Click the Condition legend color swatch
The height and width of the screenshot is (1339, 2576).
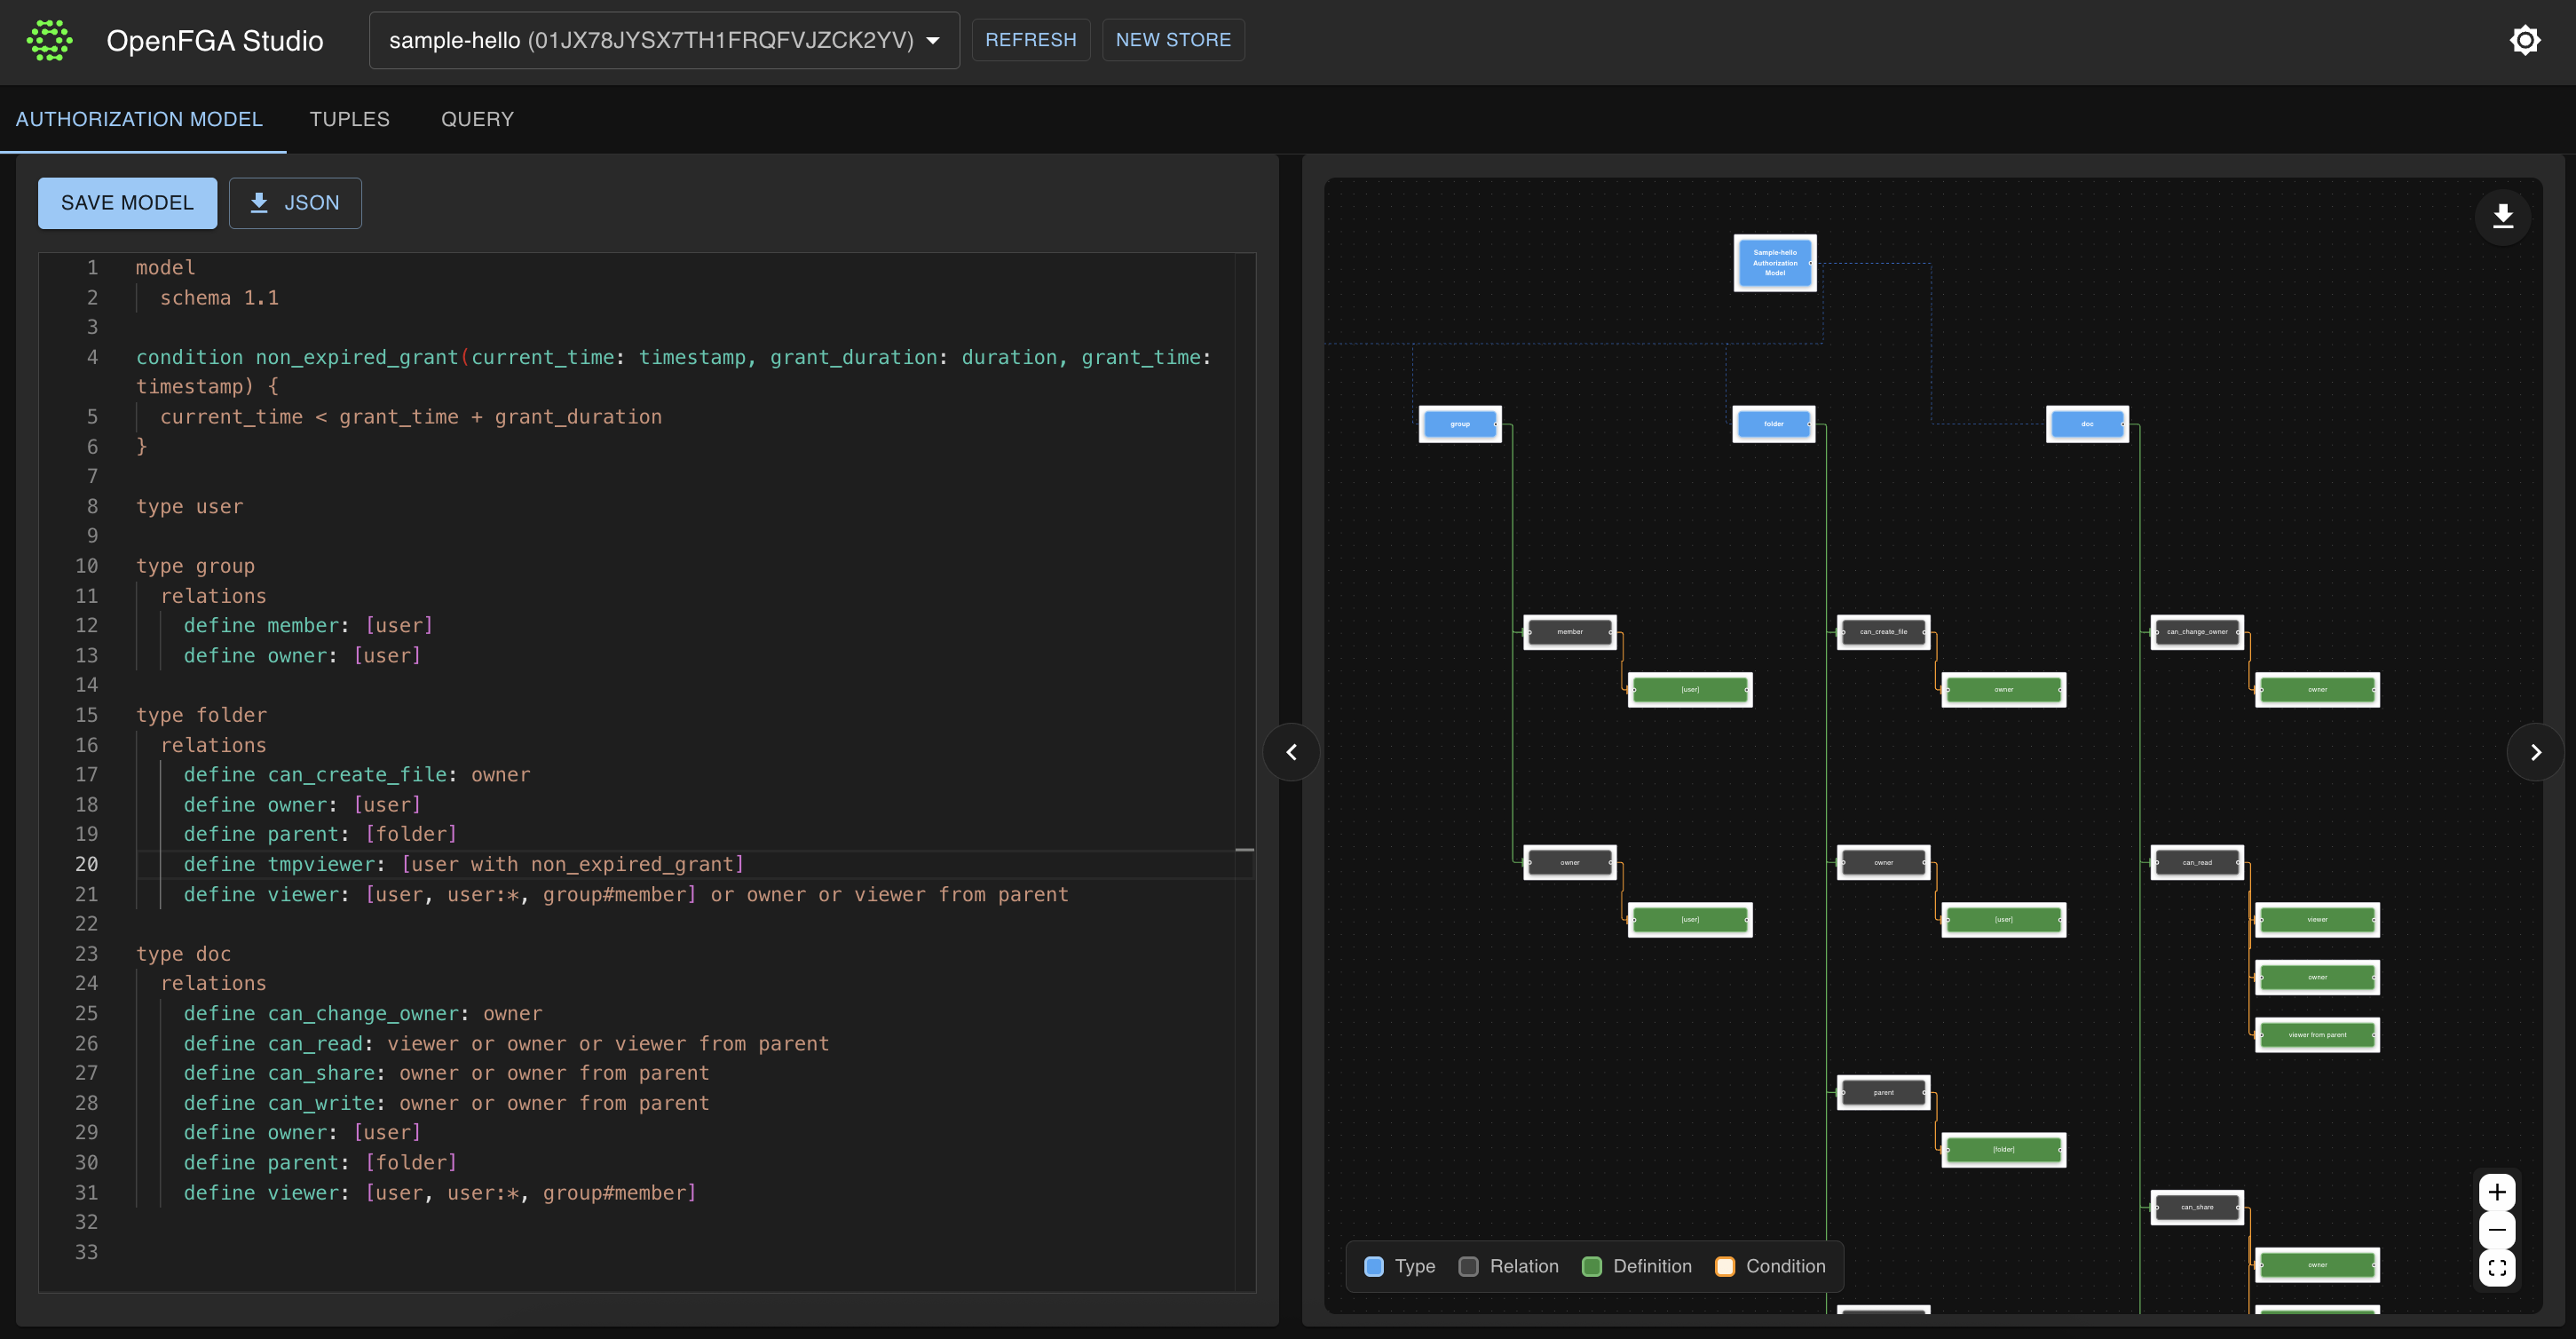1725,1266
